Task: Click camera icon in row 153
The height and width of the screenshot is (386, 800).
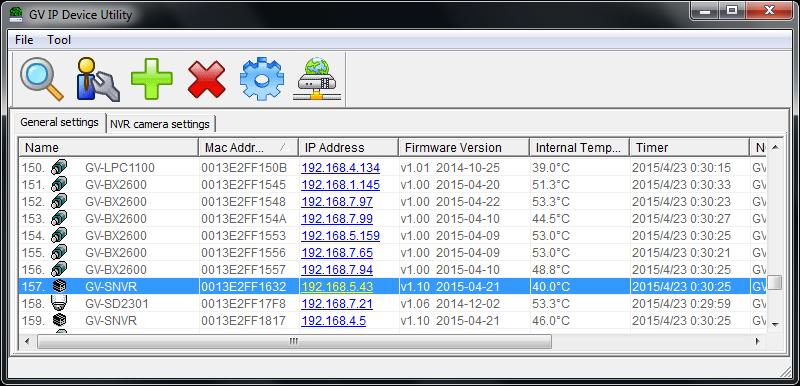Action: [x=59, y=218]
